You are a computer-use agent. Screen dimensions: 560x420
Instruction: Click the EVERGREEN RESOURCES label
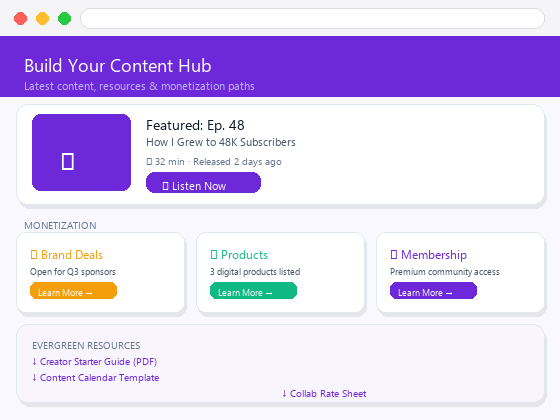point(86,346)
